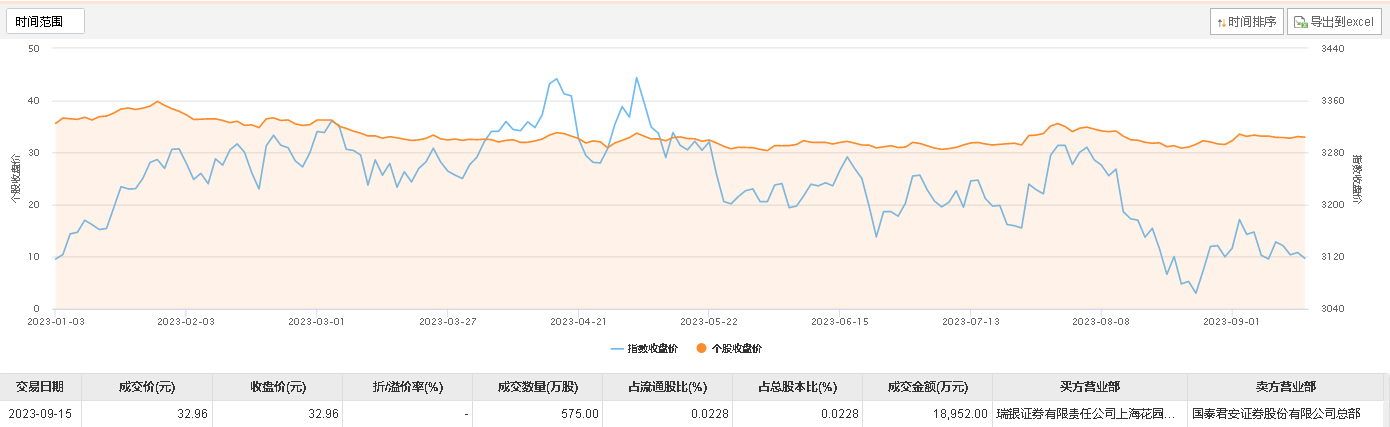Click 买方营业部 column header
This screenshot has width=1390, height=427.
pos(1089,387)
